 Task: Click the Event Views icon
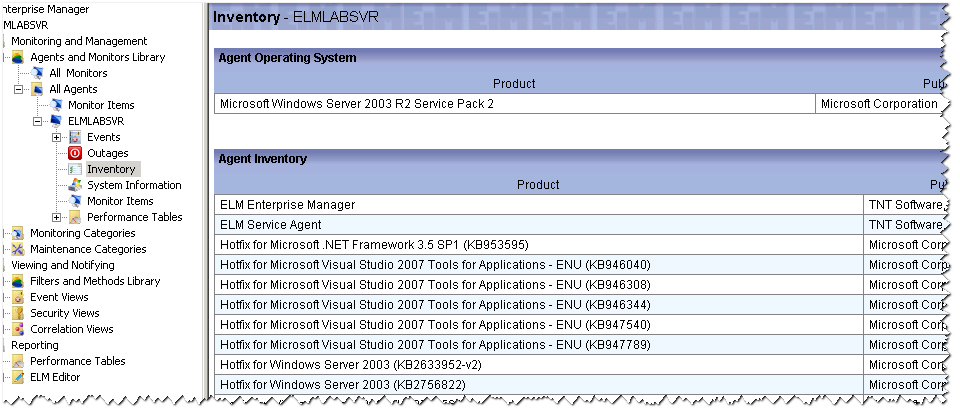click(x=18, y=297)
